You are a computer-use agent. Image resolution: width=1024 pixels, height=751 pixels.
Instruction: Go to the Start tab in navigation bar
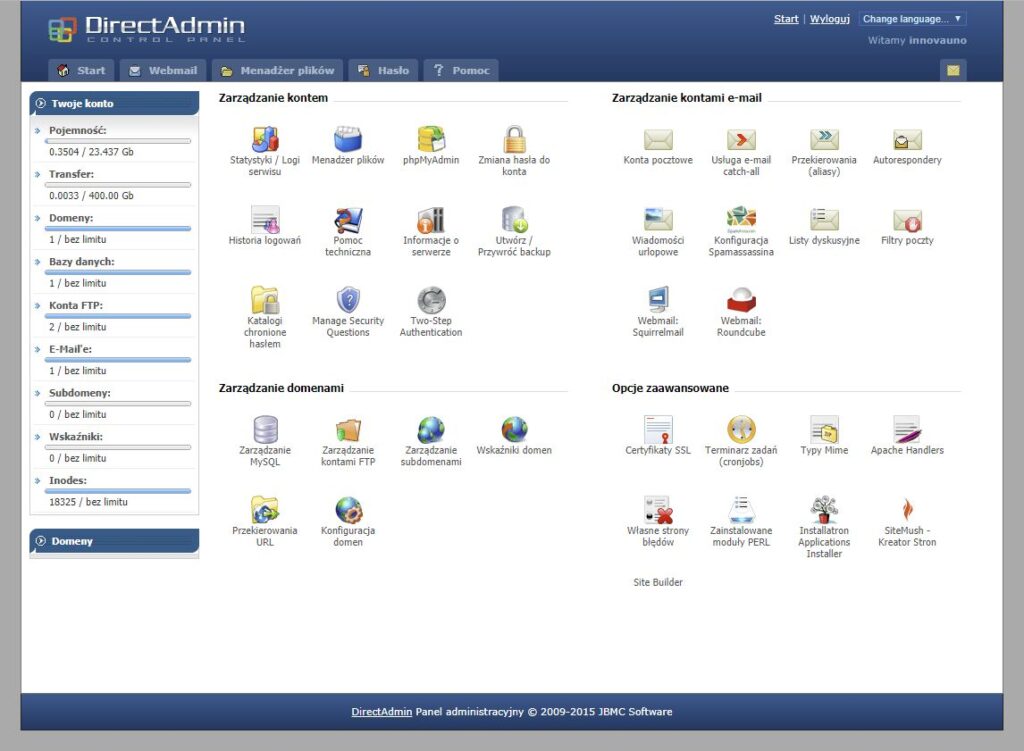point(82,71)
